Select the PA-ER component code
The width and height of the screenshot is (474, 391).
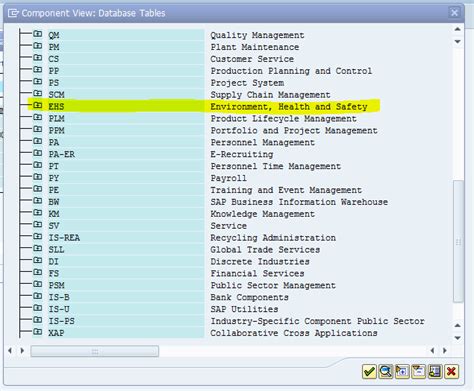[x=62, y=154]
